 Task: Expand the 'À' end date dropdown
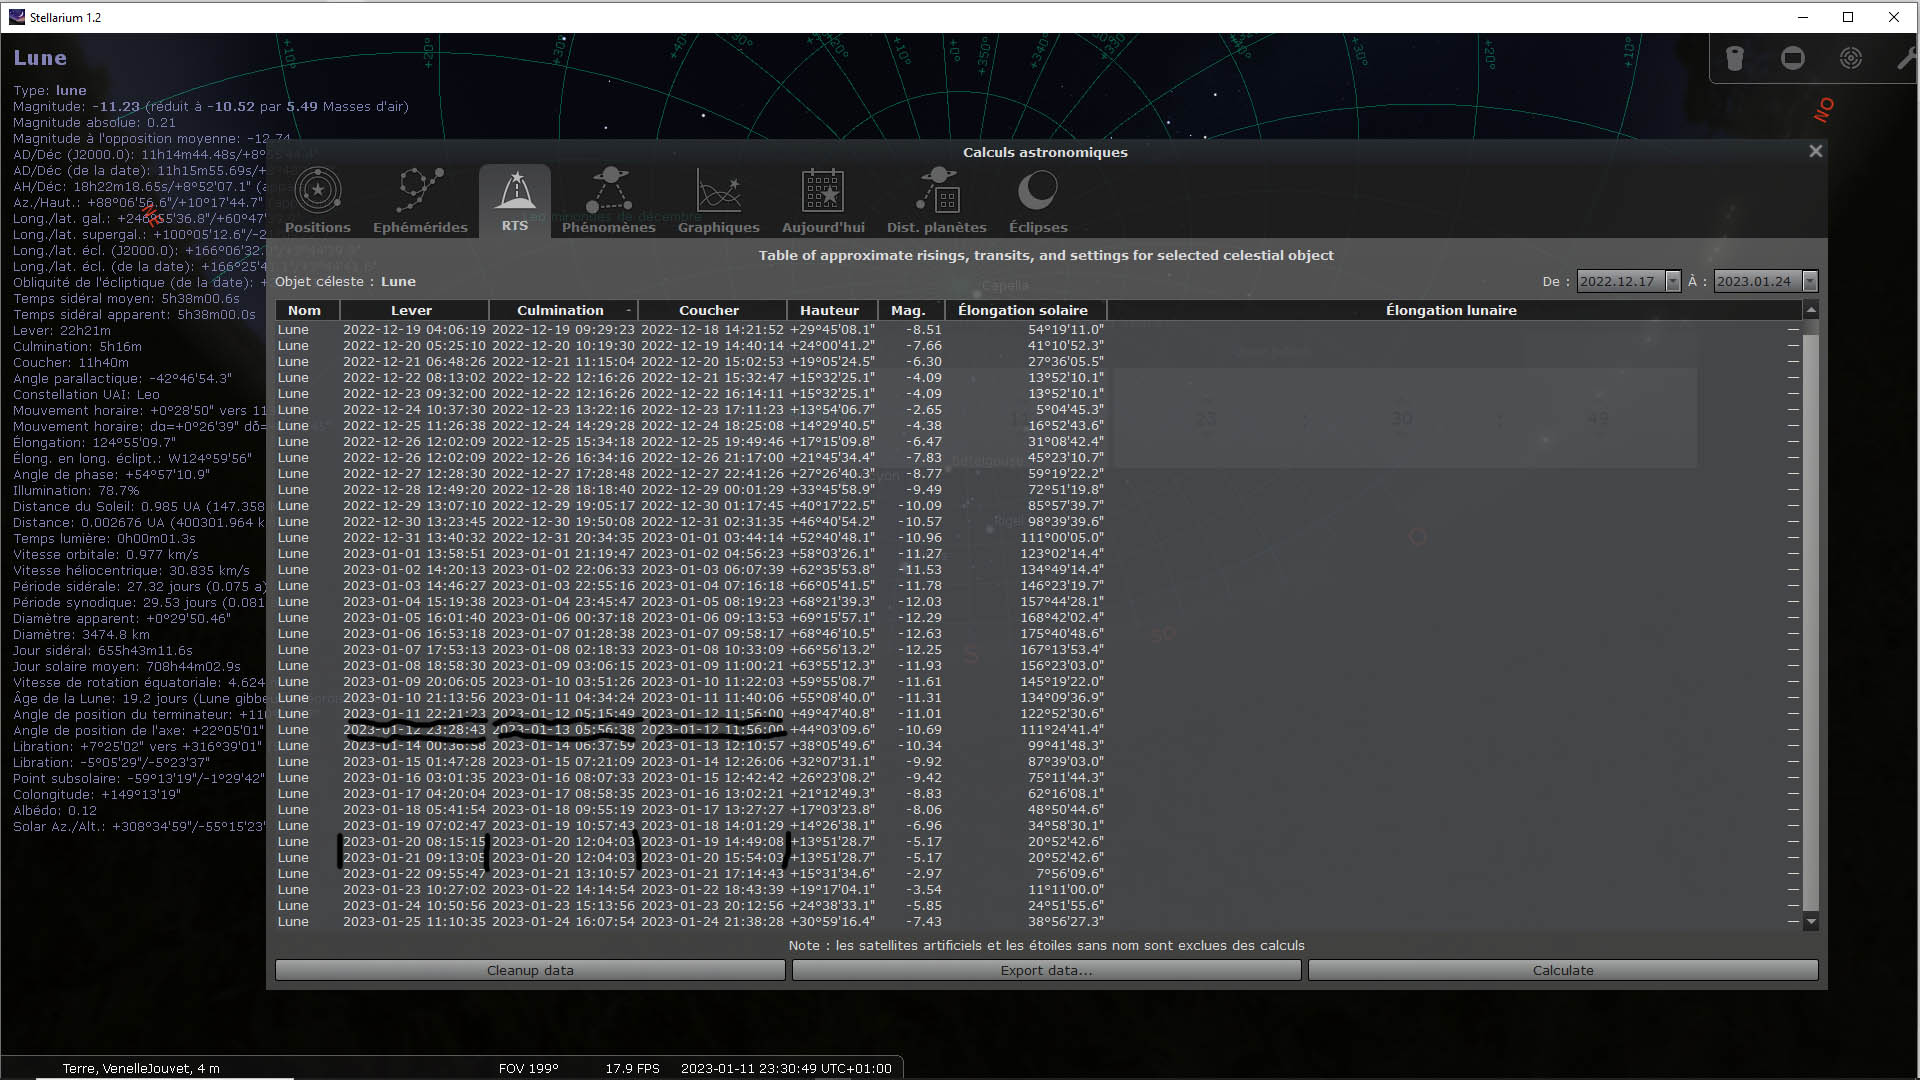pos(1809,282)
